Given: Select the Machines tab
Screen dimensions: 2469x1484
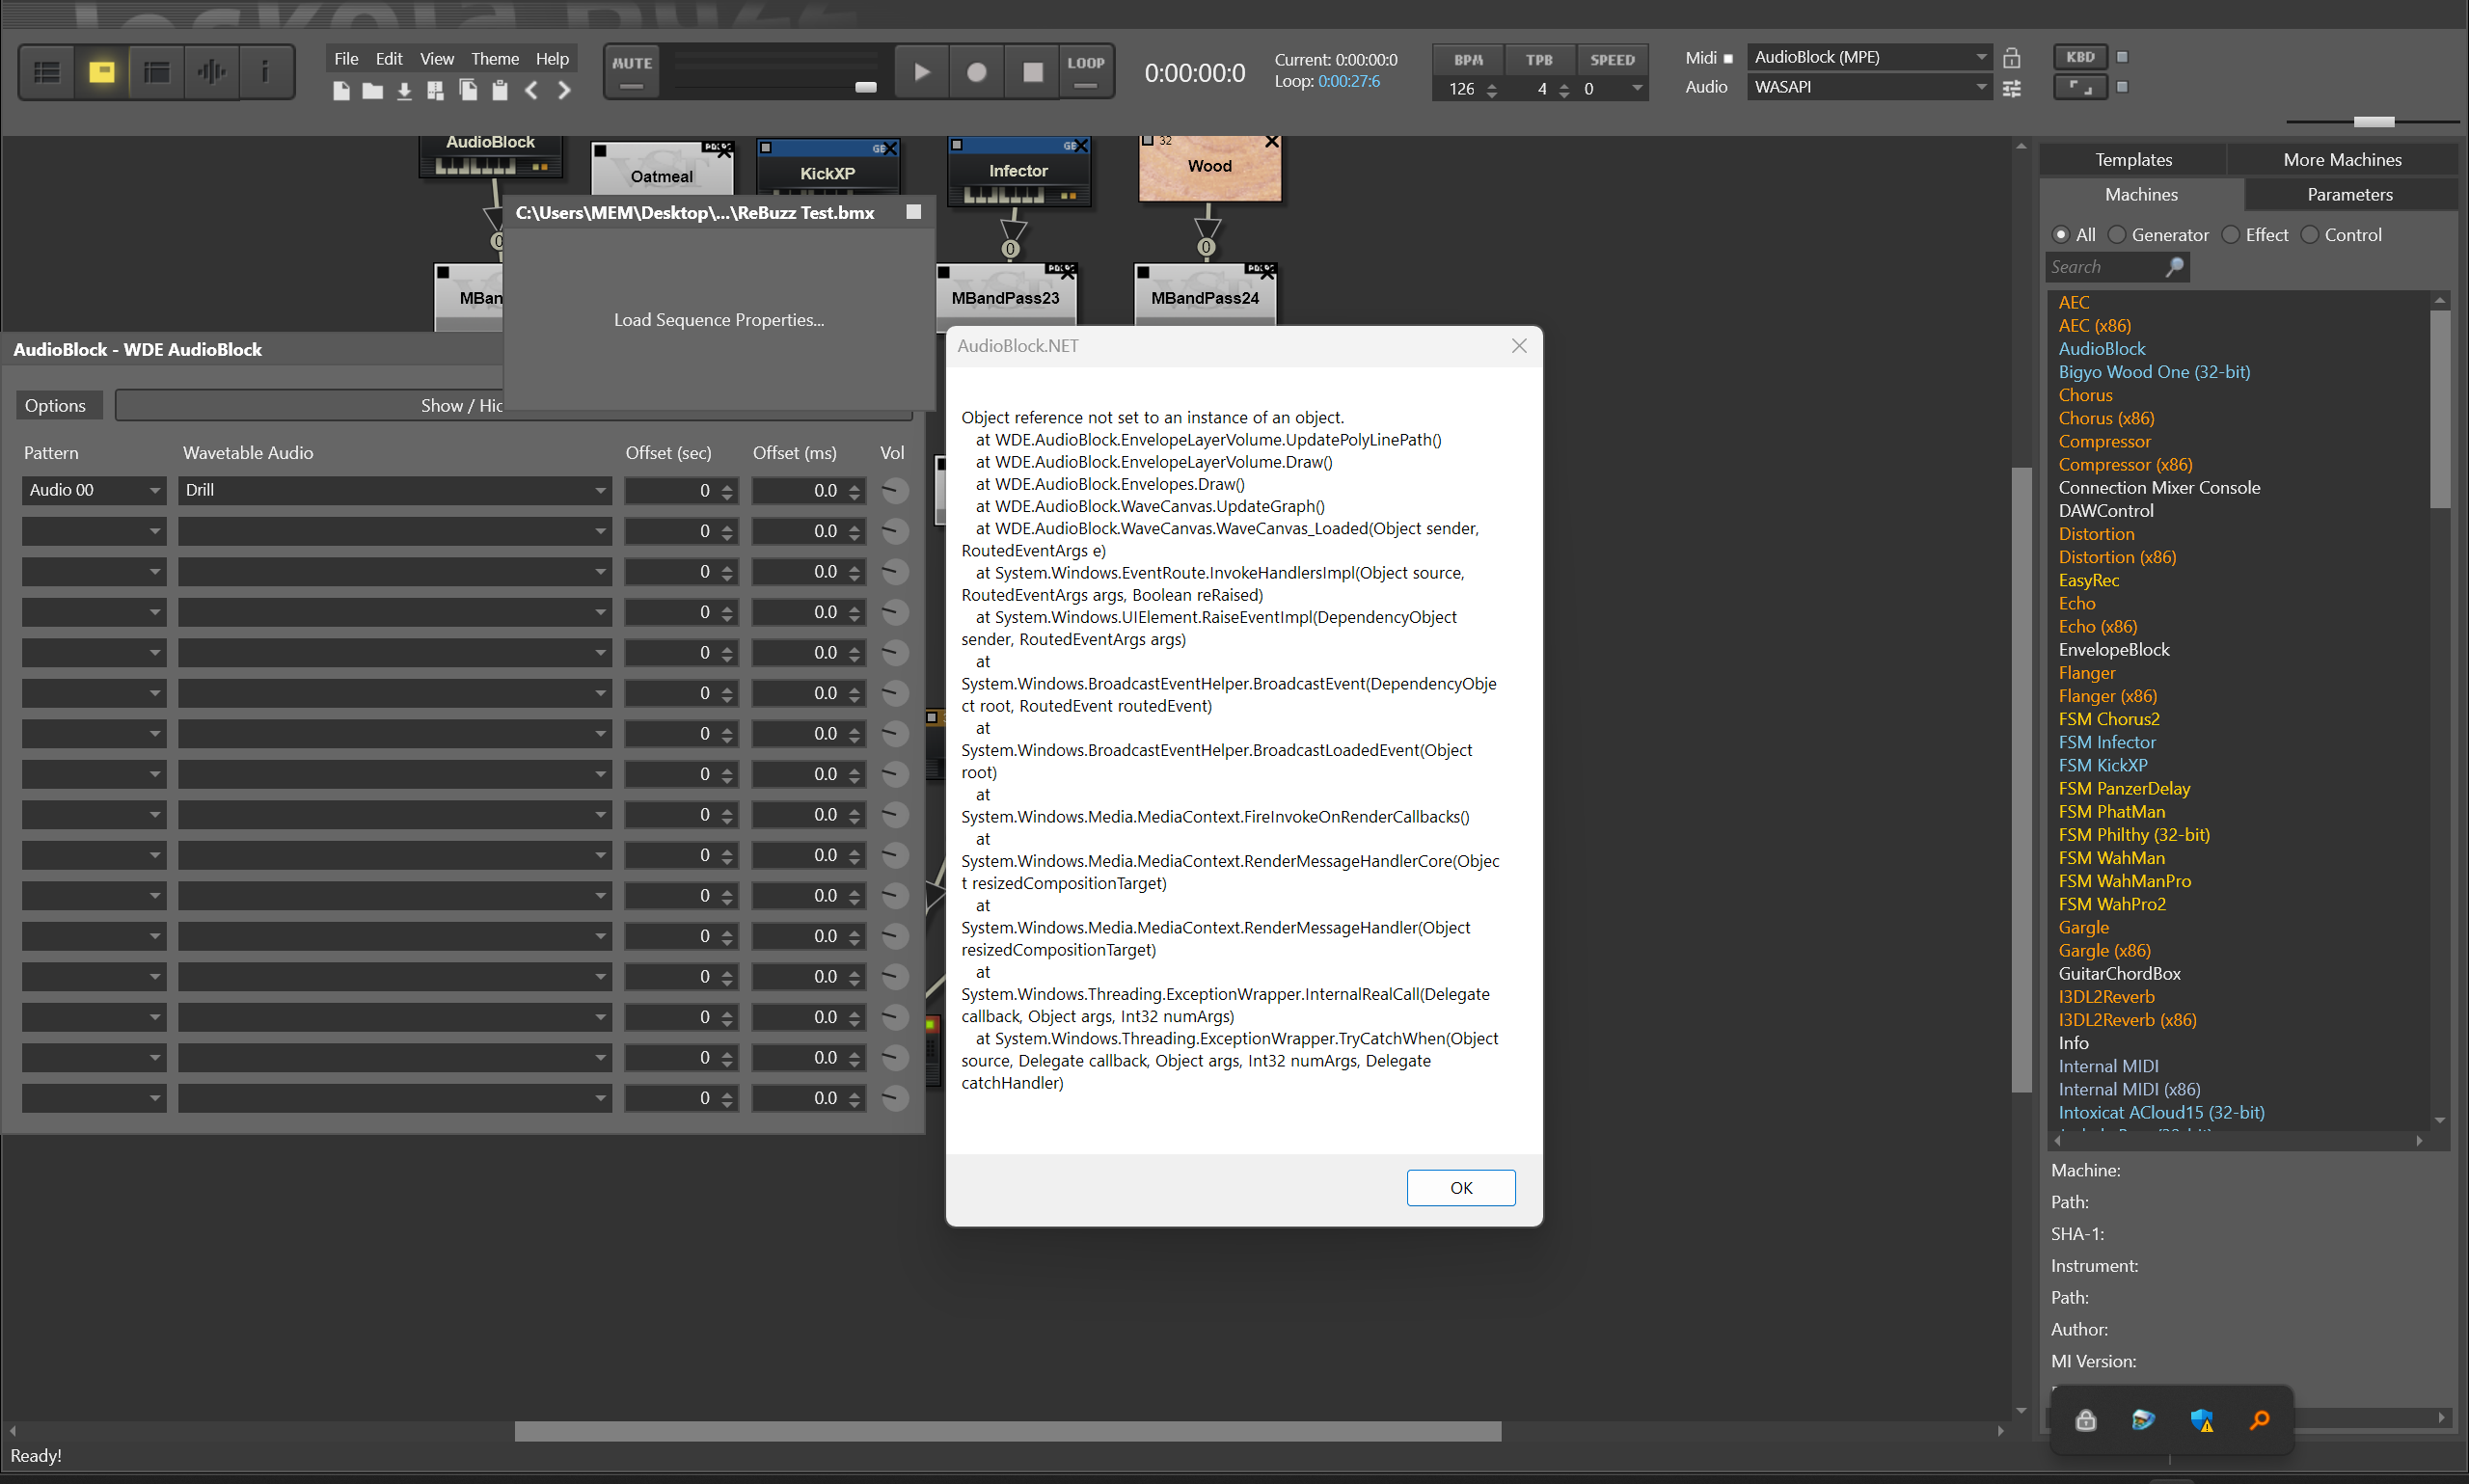Looking at the screenshot, I should click(x=2141, y=195).
